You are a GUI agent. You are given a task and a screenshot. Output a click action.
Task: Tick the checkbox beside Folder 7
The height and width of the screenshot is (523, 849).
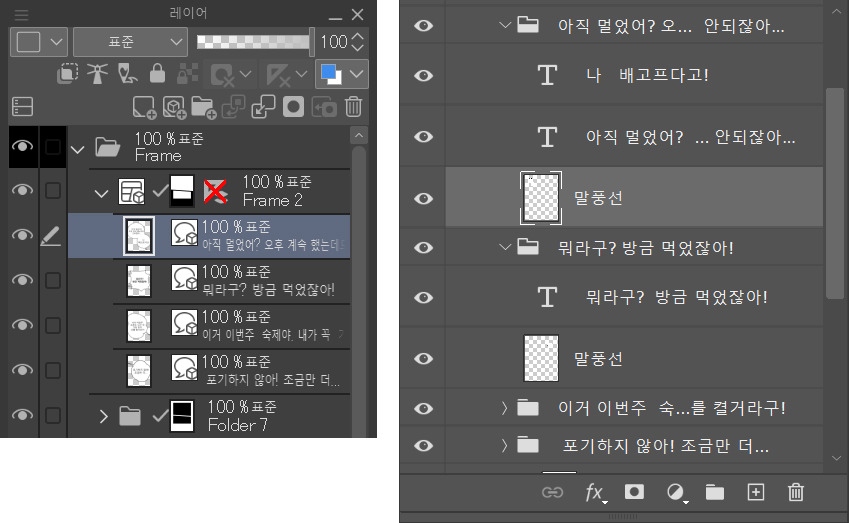(x=53, y=416)
